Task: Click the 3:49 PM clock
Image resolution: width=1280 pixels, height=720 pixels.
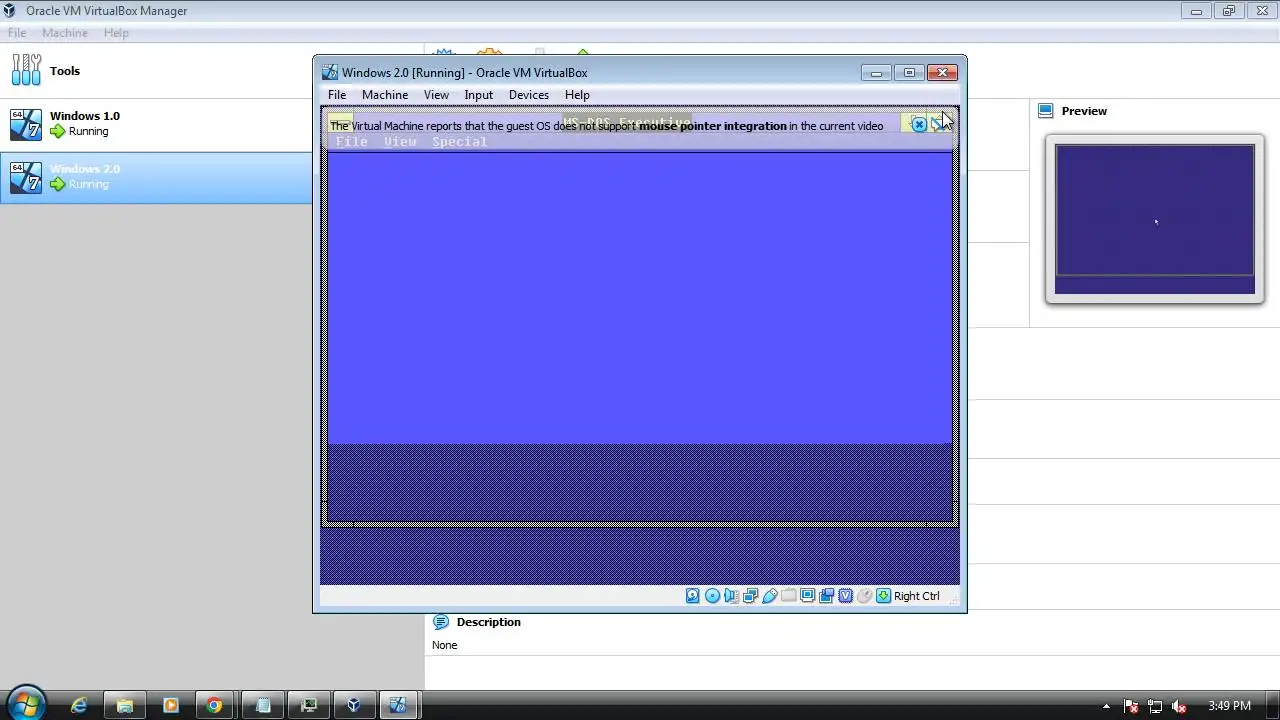Action: click(1229, 706)
